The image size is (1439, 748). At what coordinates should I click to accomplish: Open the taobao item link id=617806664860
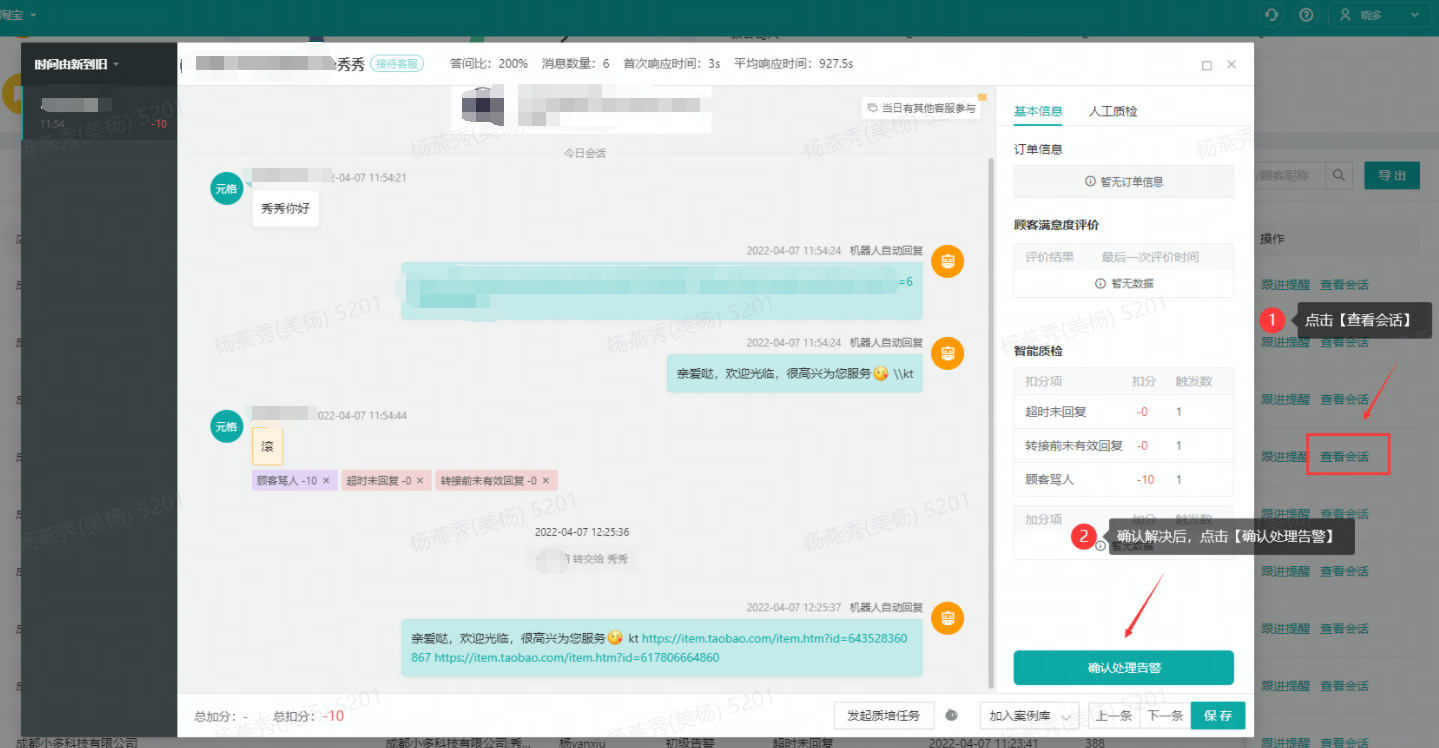(x=577, y=658)
